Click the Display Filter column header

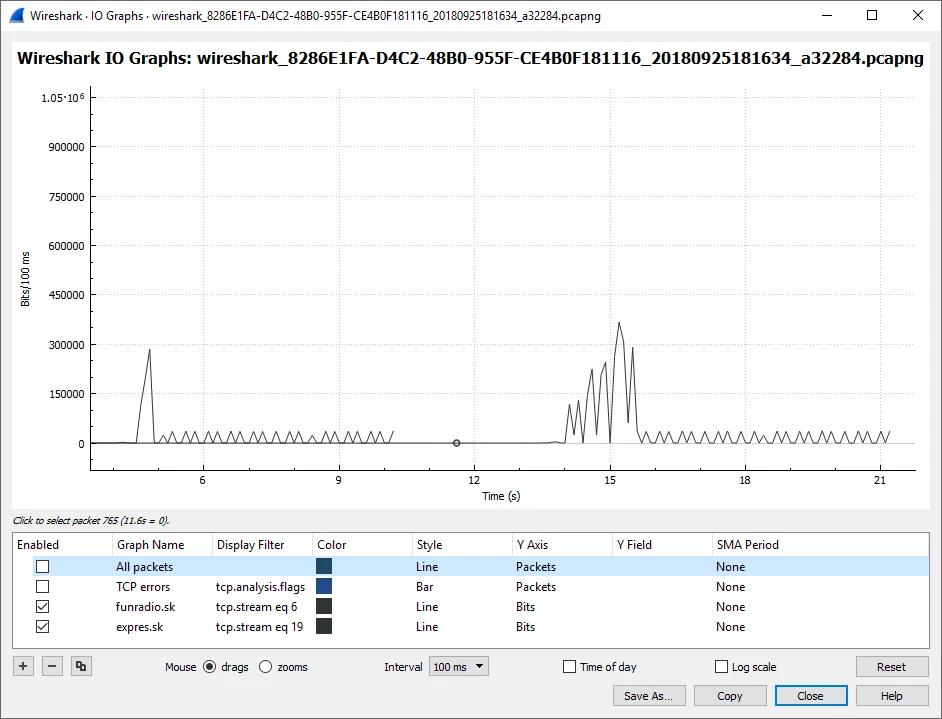(x=263, y=545)
